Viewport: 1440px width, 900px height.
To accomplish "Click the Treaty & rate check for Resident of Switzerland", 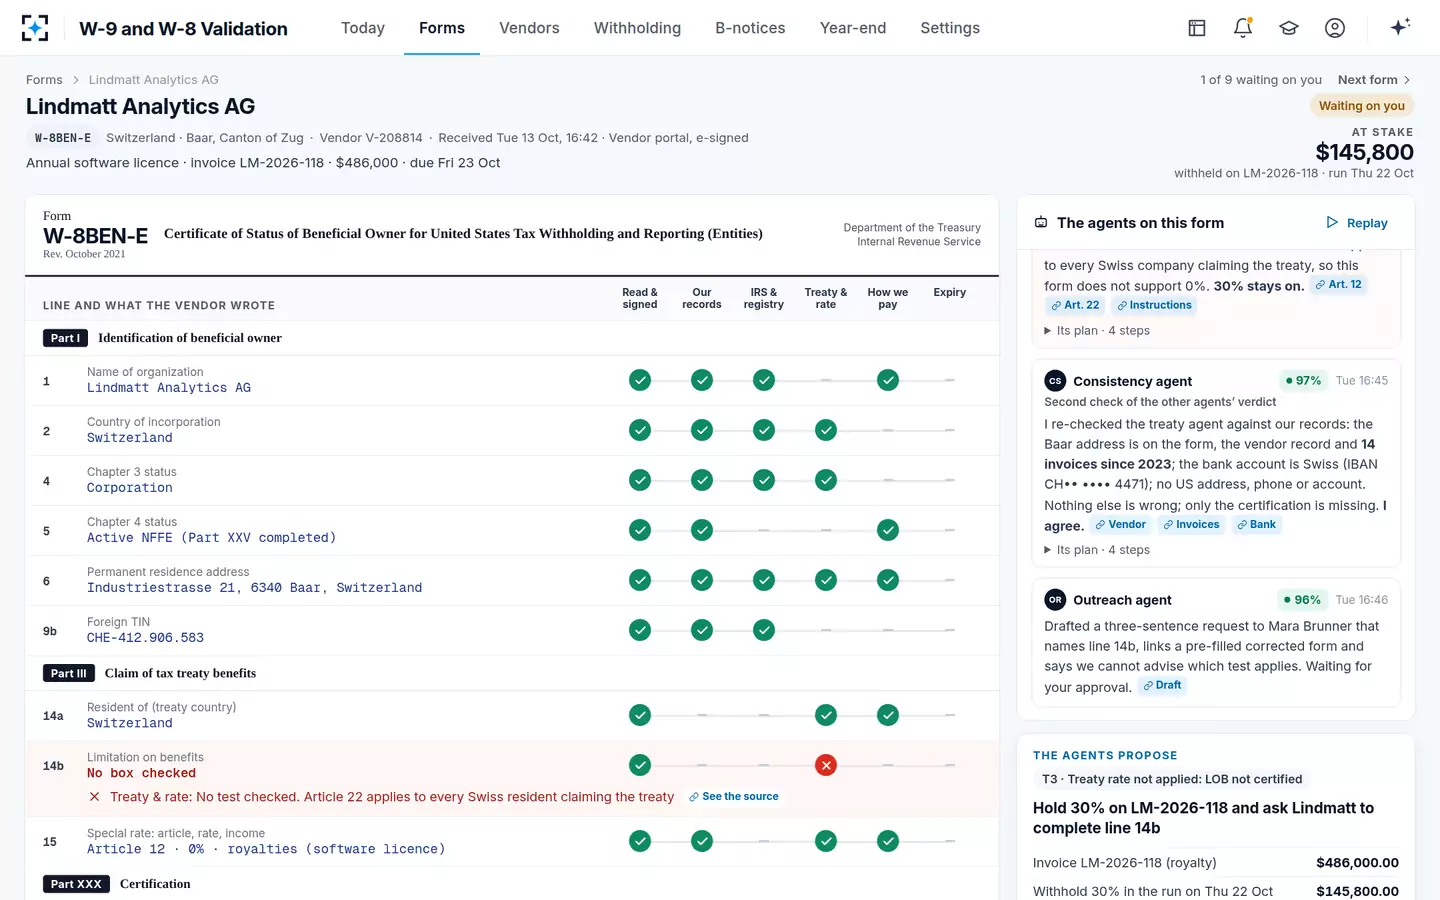I will pyautogui.click(x=826, y=715).
